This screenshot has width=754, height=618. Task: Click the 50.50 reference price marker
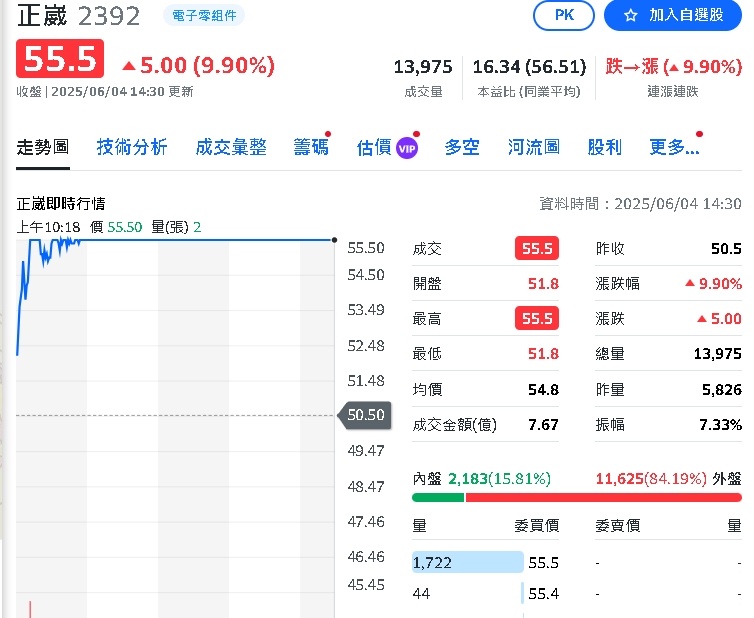(365, 415)
